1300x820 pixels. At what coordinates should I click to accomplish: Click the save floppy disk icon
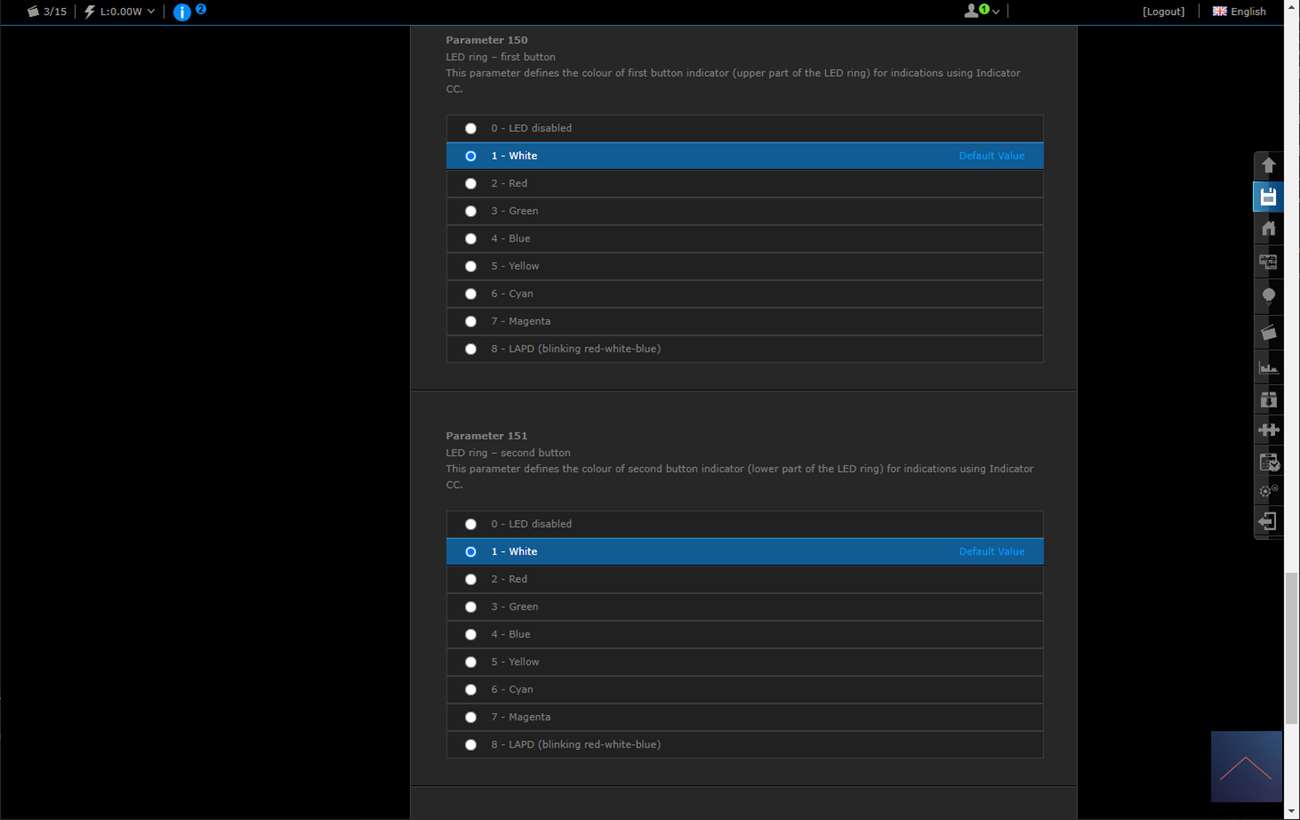point(1268,197)
